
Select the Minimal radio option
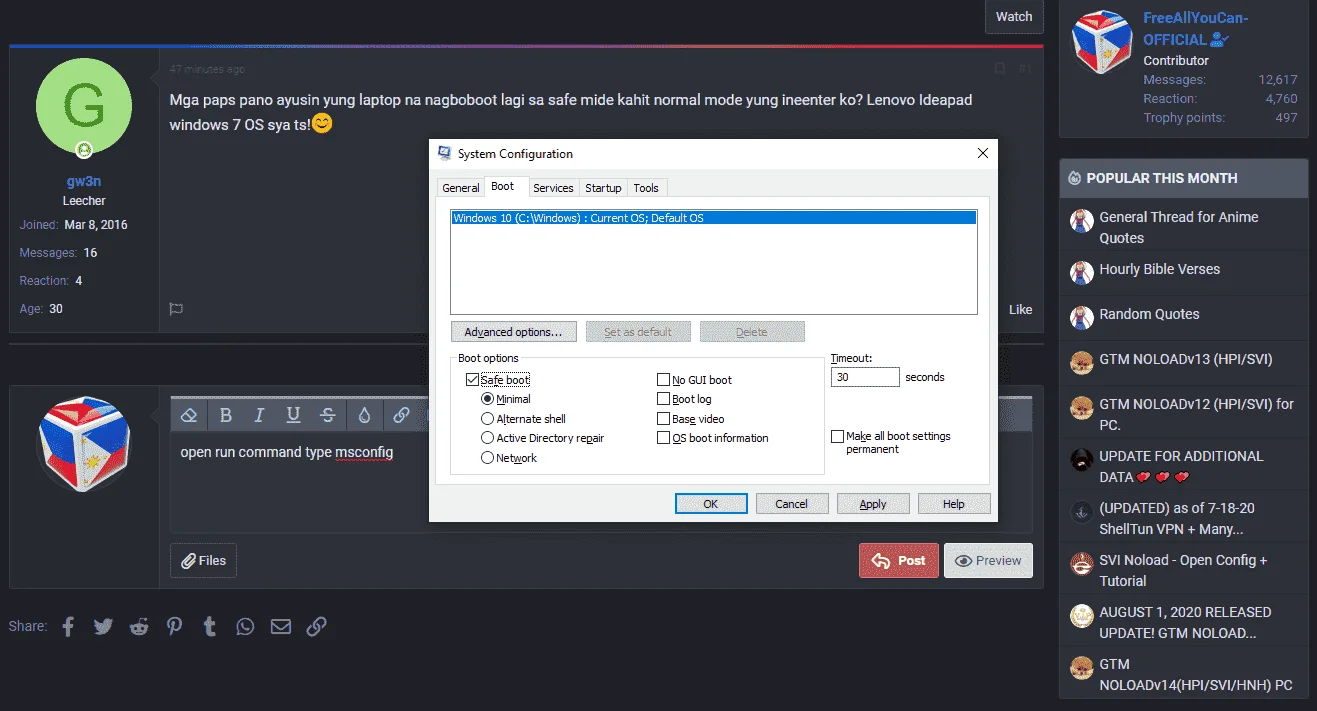click(x=487, y=399)
